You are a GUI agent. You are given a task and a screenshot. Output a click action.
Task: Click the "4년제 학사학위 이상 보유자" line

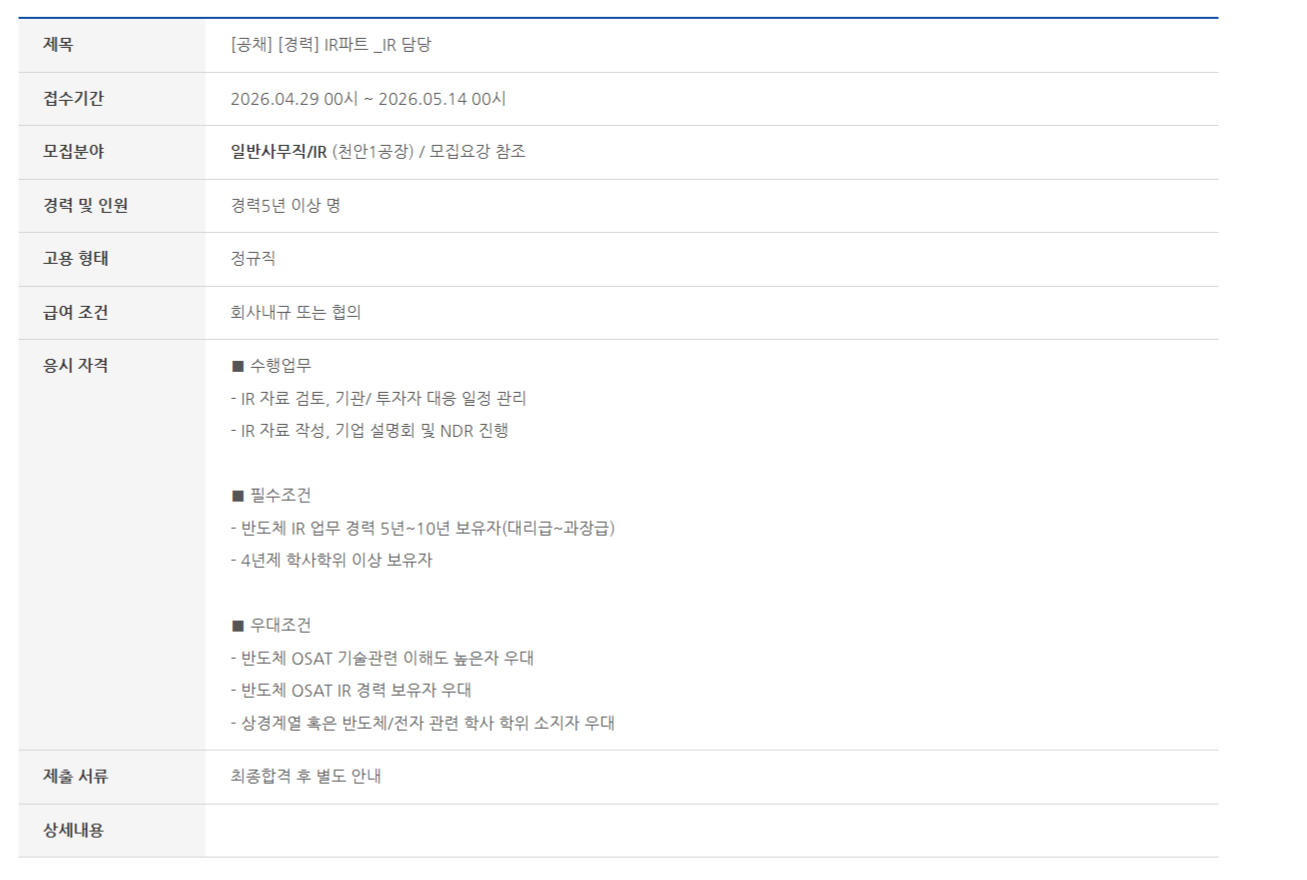pos(331,561)
